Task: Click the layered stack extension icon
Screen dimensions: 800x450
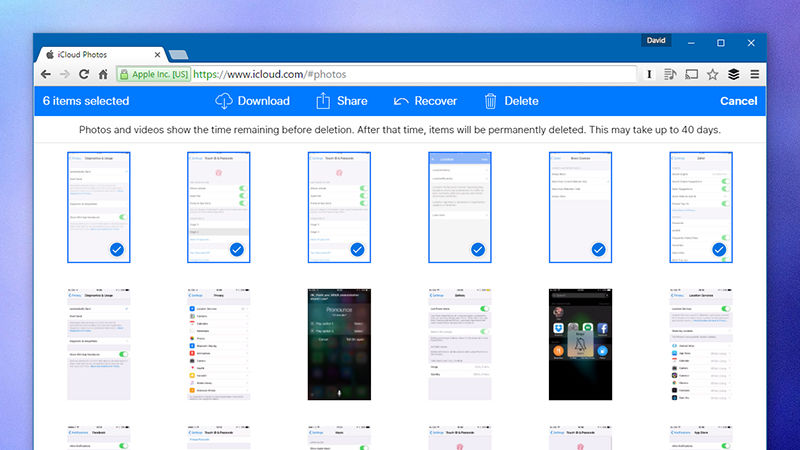Action: [733, 74]
